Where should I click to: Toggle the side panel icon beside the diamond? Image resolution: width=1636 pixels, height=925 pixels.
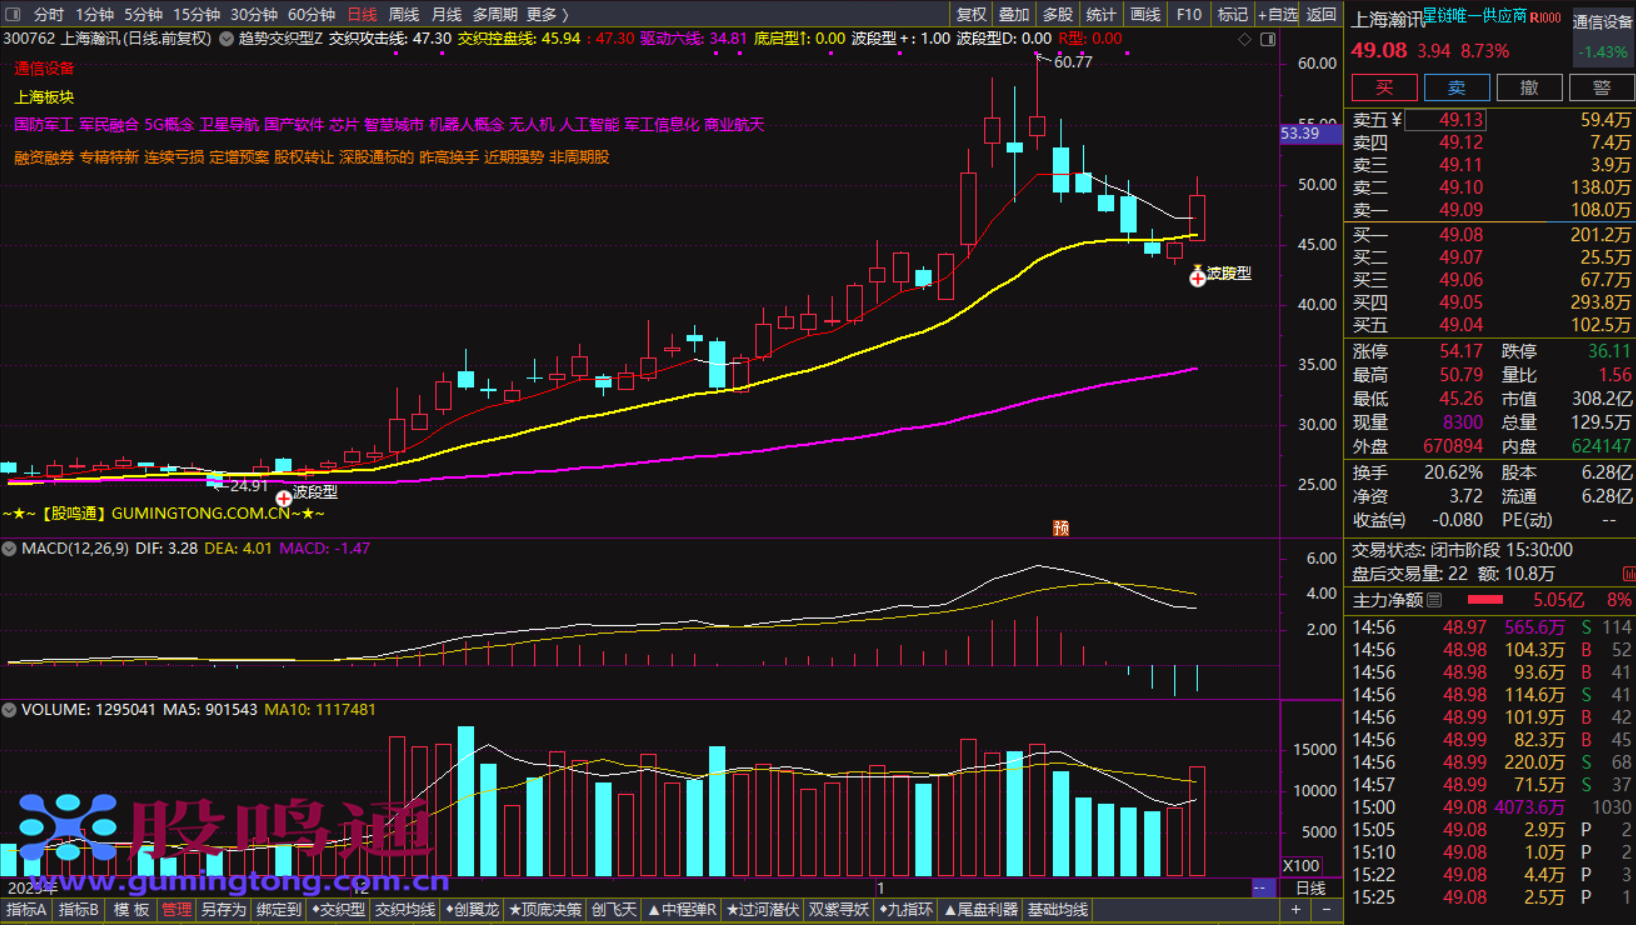coord(1268,39)
